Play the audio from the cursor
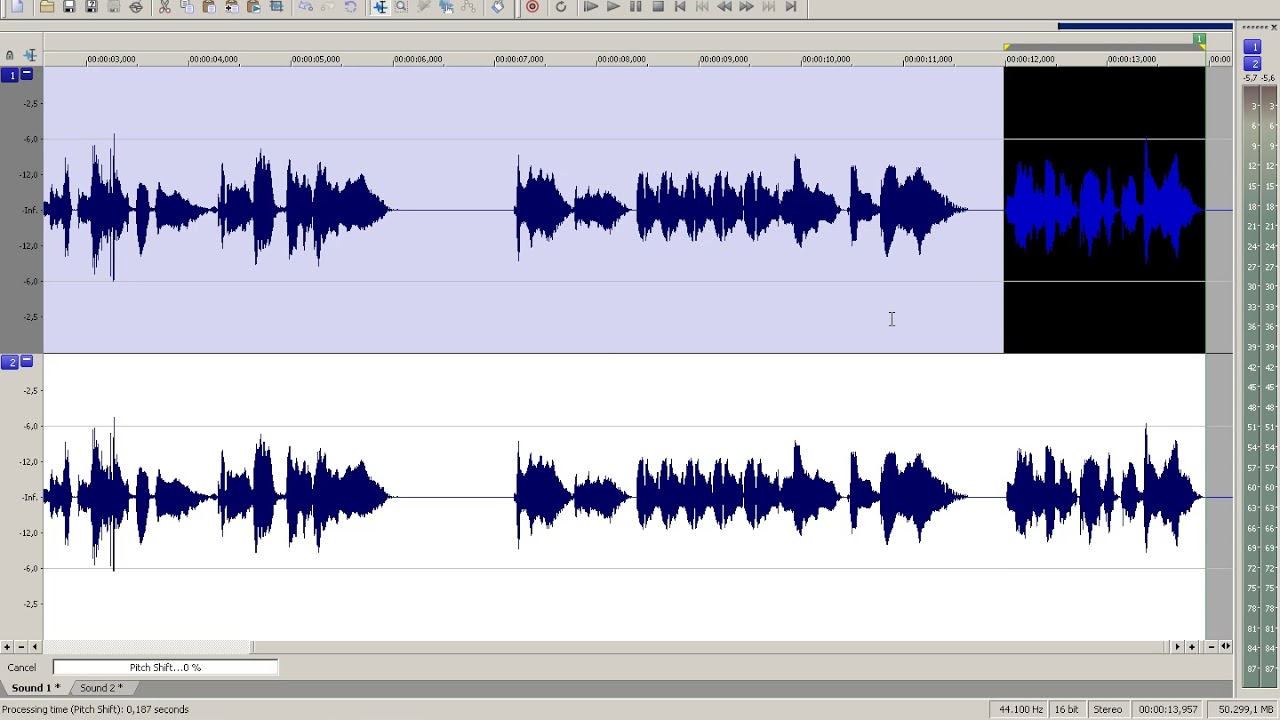The width and height of the screenshot is (1280, 720). coord(613,6)
